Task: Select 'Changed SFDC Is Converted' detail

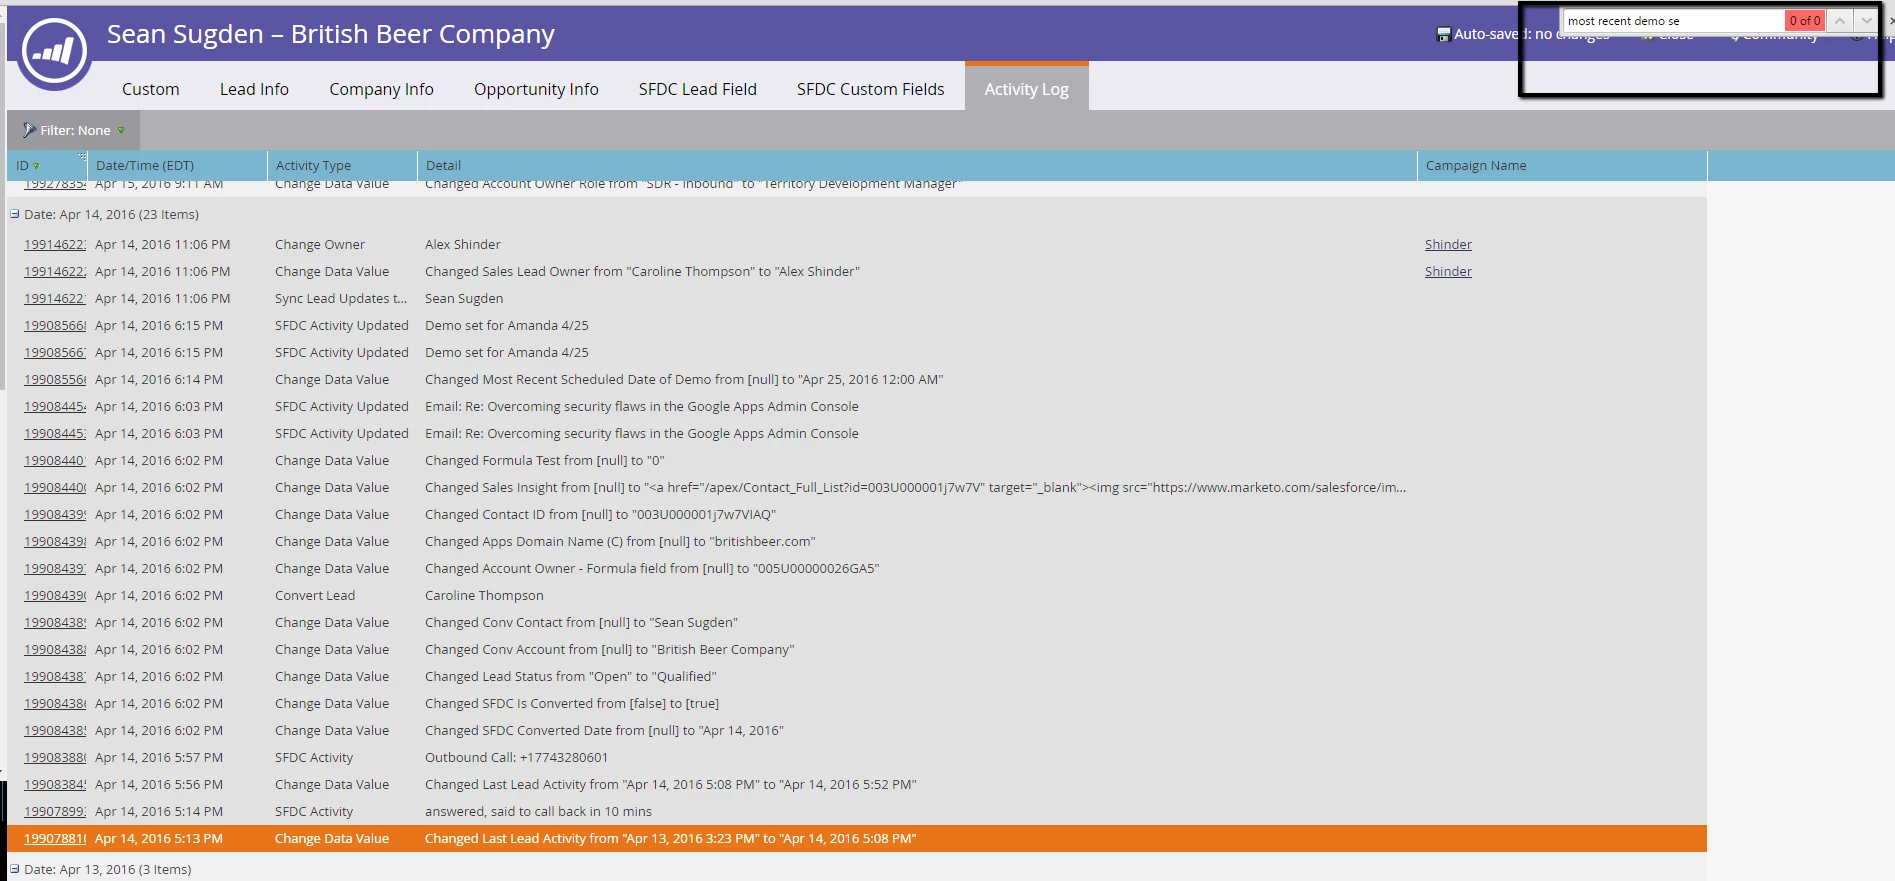Action: point(572,703)
